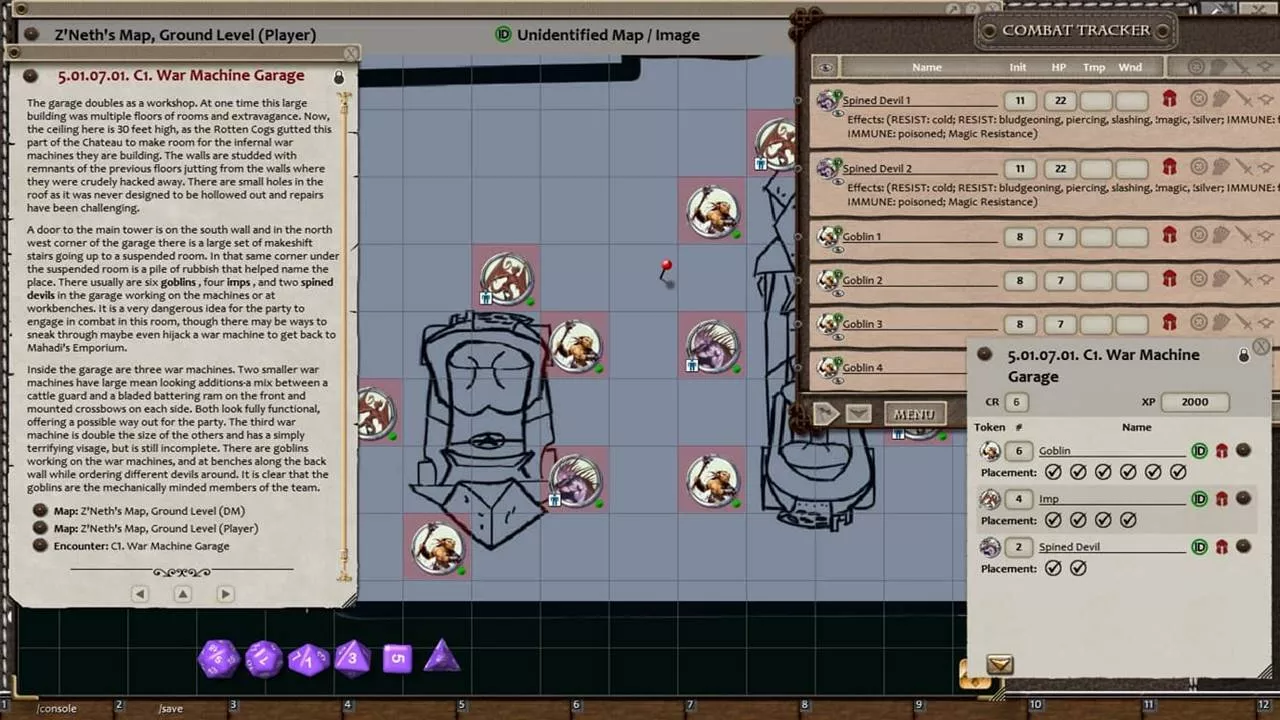Click the Spined Devil 1 initiative field

[1020, 100]
